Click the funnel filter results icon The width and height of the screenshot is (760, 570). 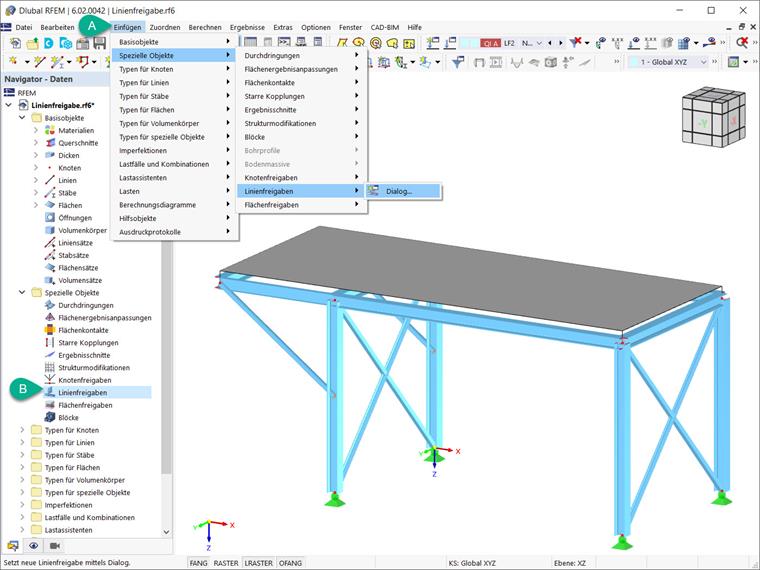458,62
